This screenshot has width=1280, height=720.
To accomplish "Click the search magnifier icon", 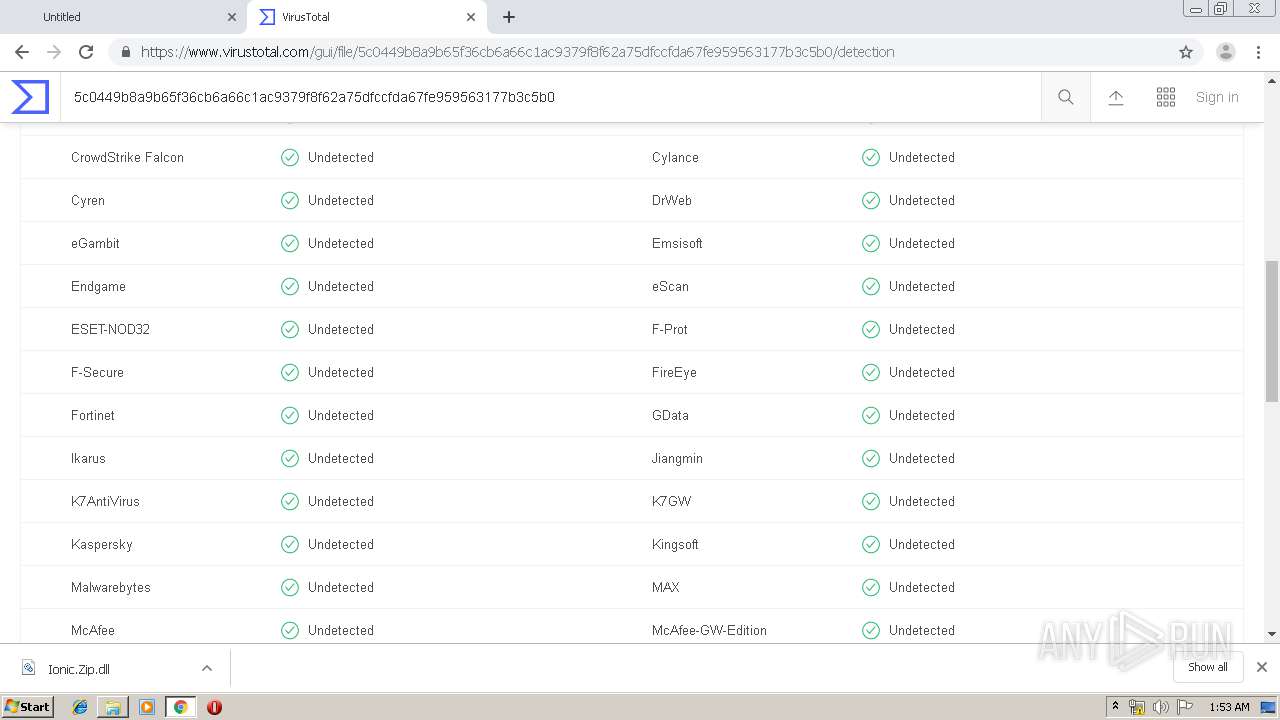I will click(x=1066, y=97).
